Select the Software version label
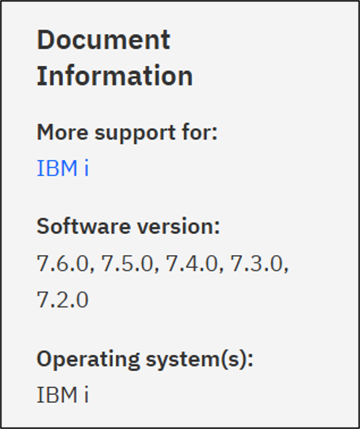 tap(128, 226)
